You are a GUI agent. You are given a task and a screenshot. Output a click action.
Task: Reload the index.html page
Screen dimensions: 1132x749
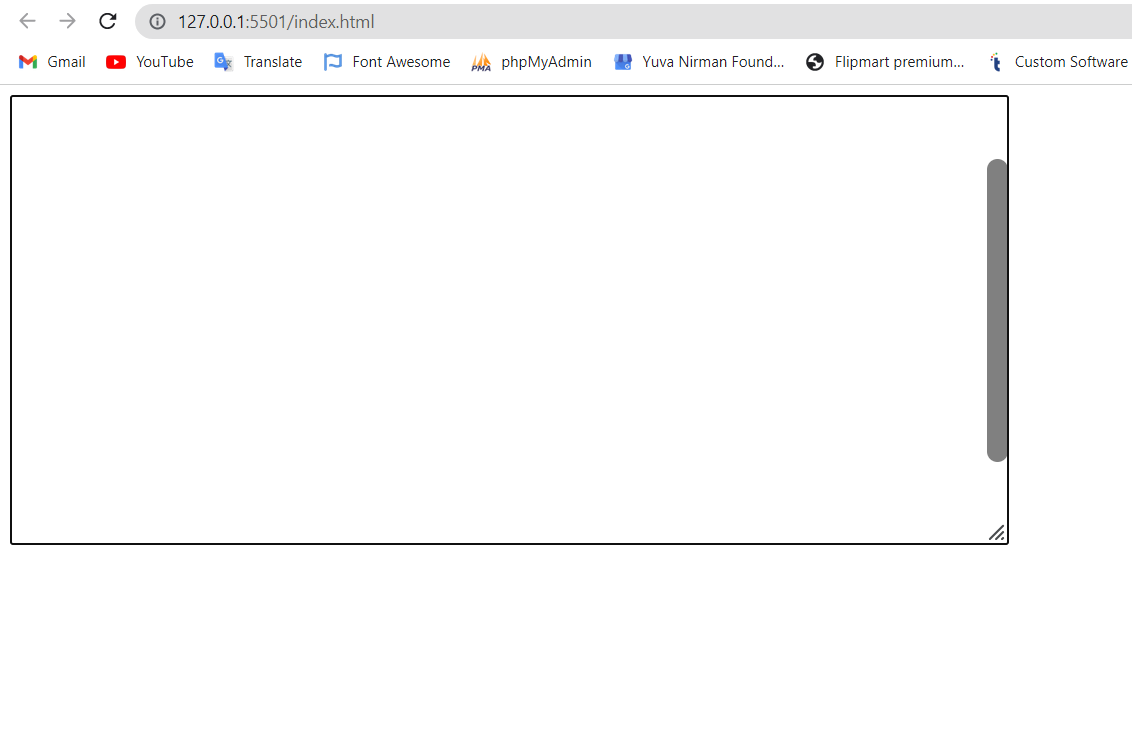point(107,21)
